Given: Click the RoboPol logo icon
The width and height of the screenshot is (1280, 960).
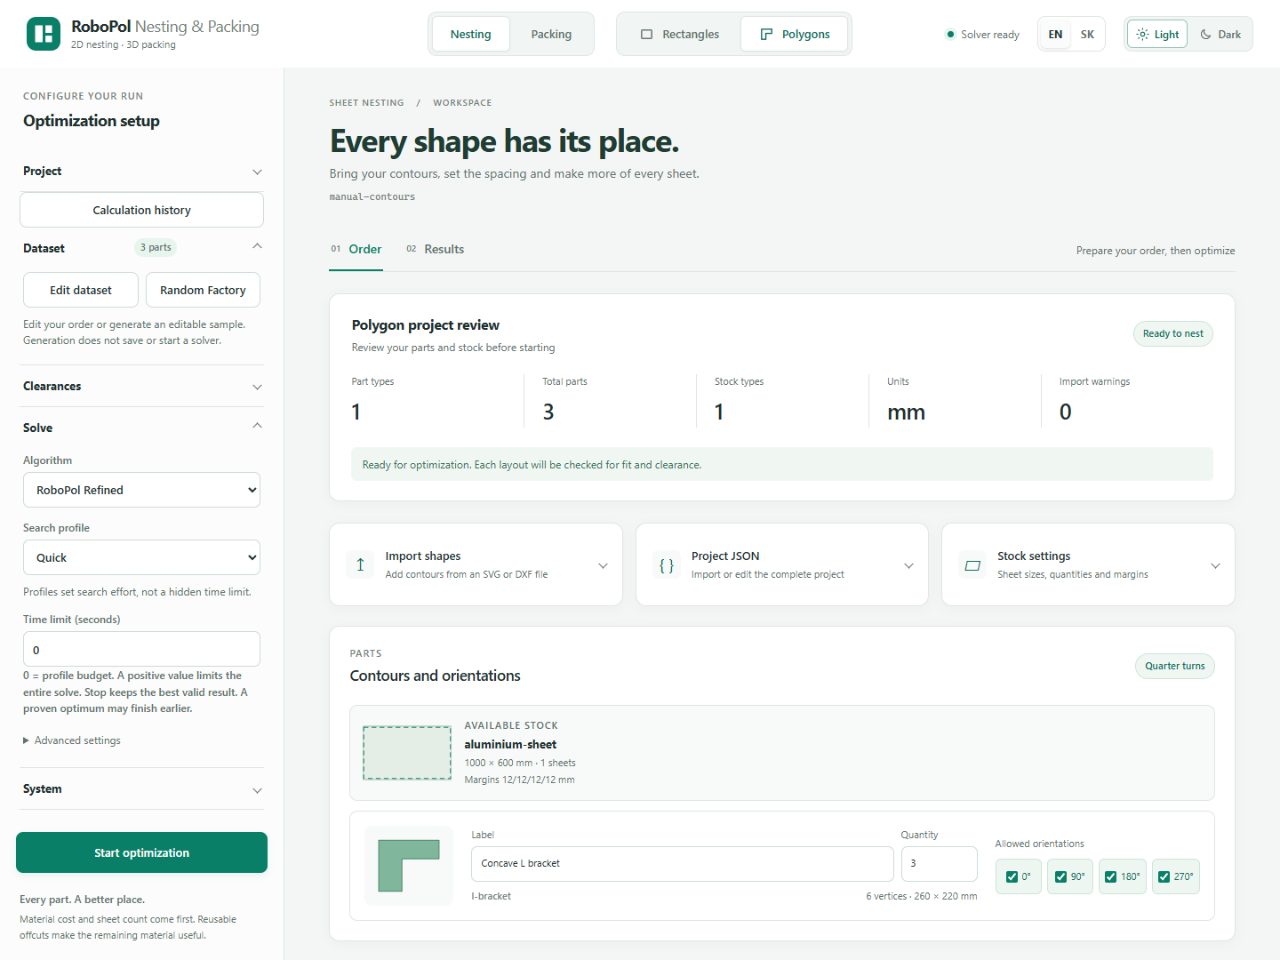Looking at the screenshot, I should pyautogui.click(x=43, y=34).
